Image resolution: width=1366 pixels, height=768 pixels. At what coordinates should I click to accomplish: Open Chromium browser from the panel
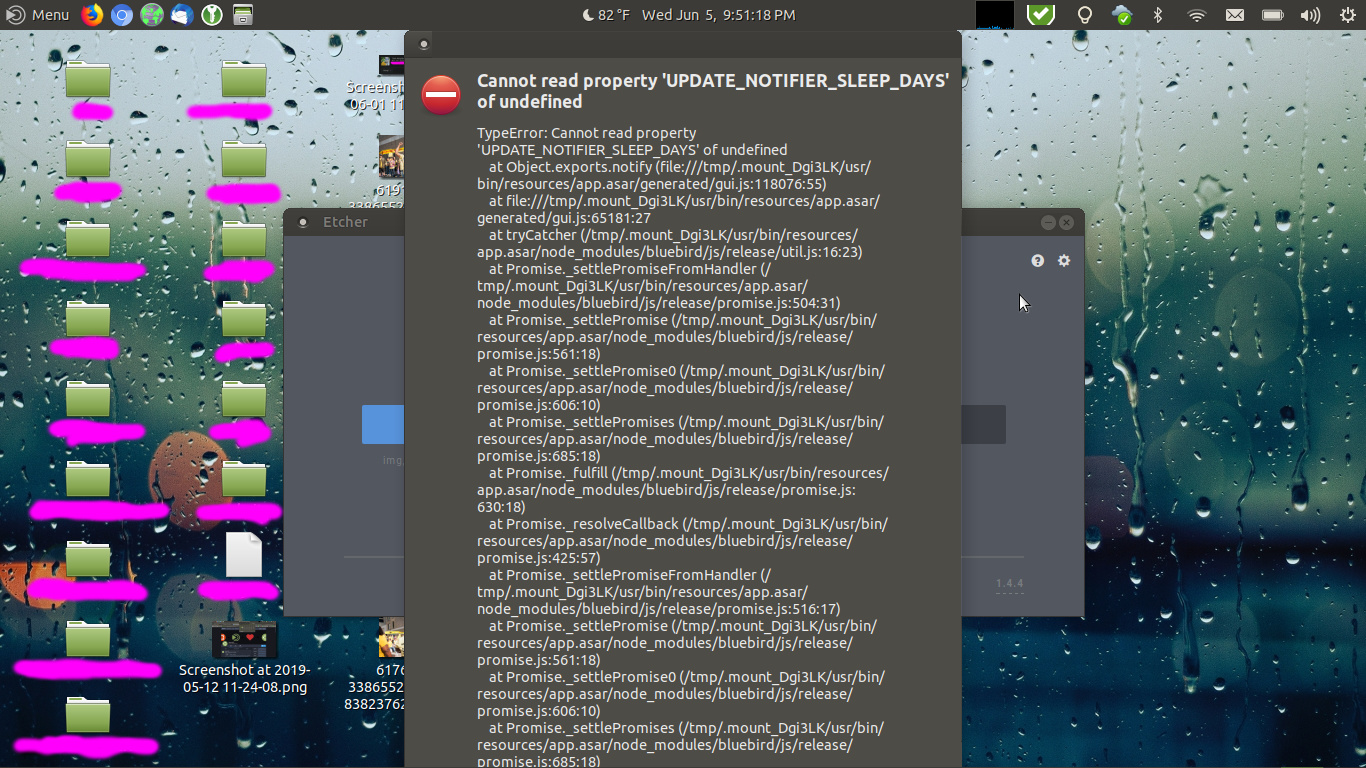tap(122, 15)
